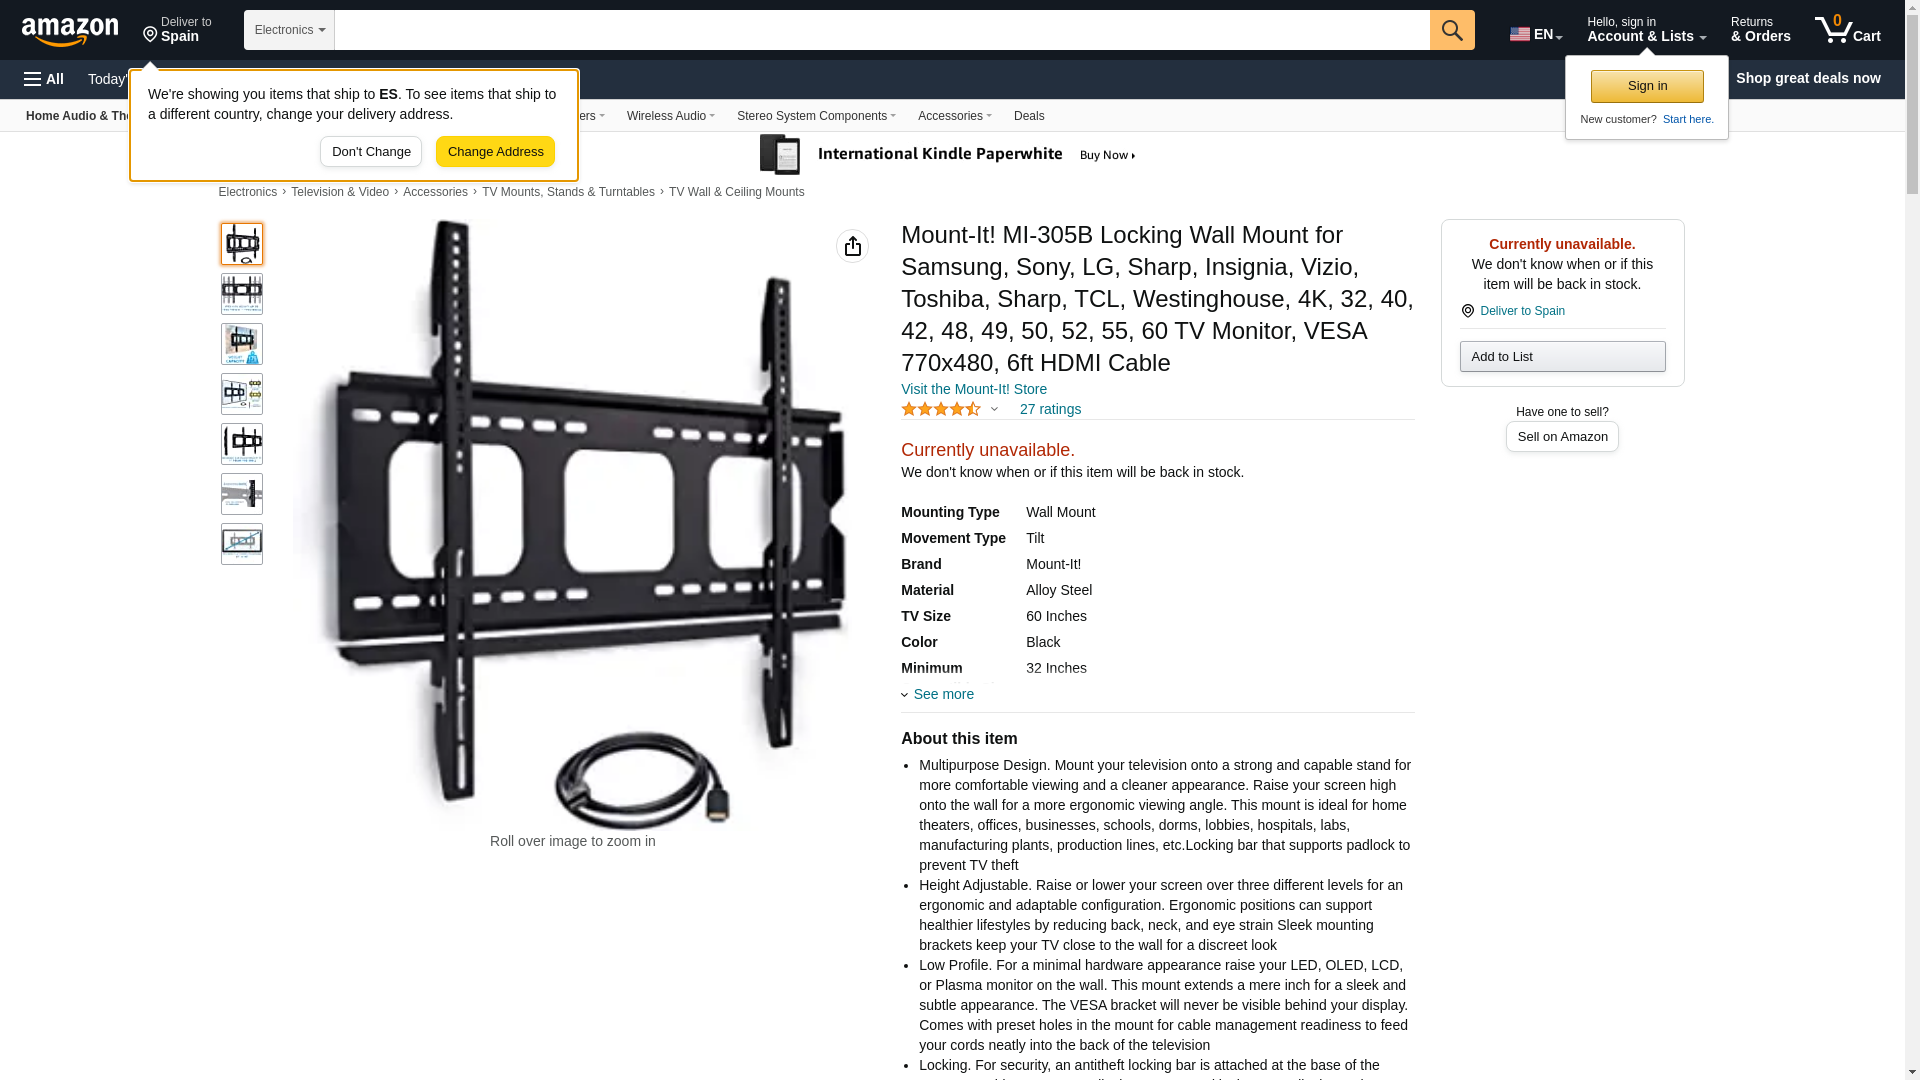Click the Sell on Amazon button
1920x1080 pixels.
tap(1562, 437)
